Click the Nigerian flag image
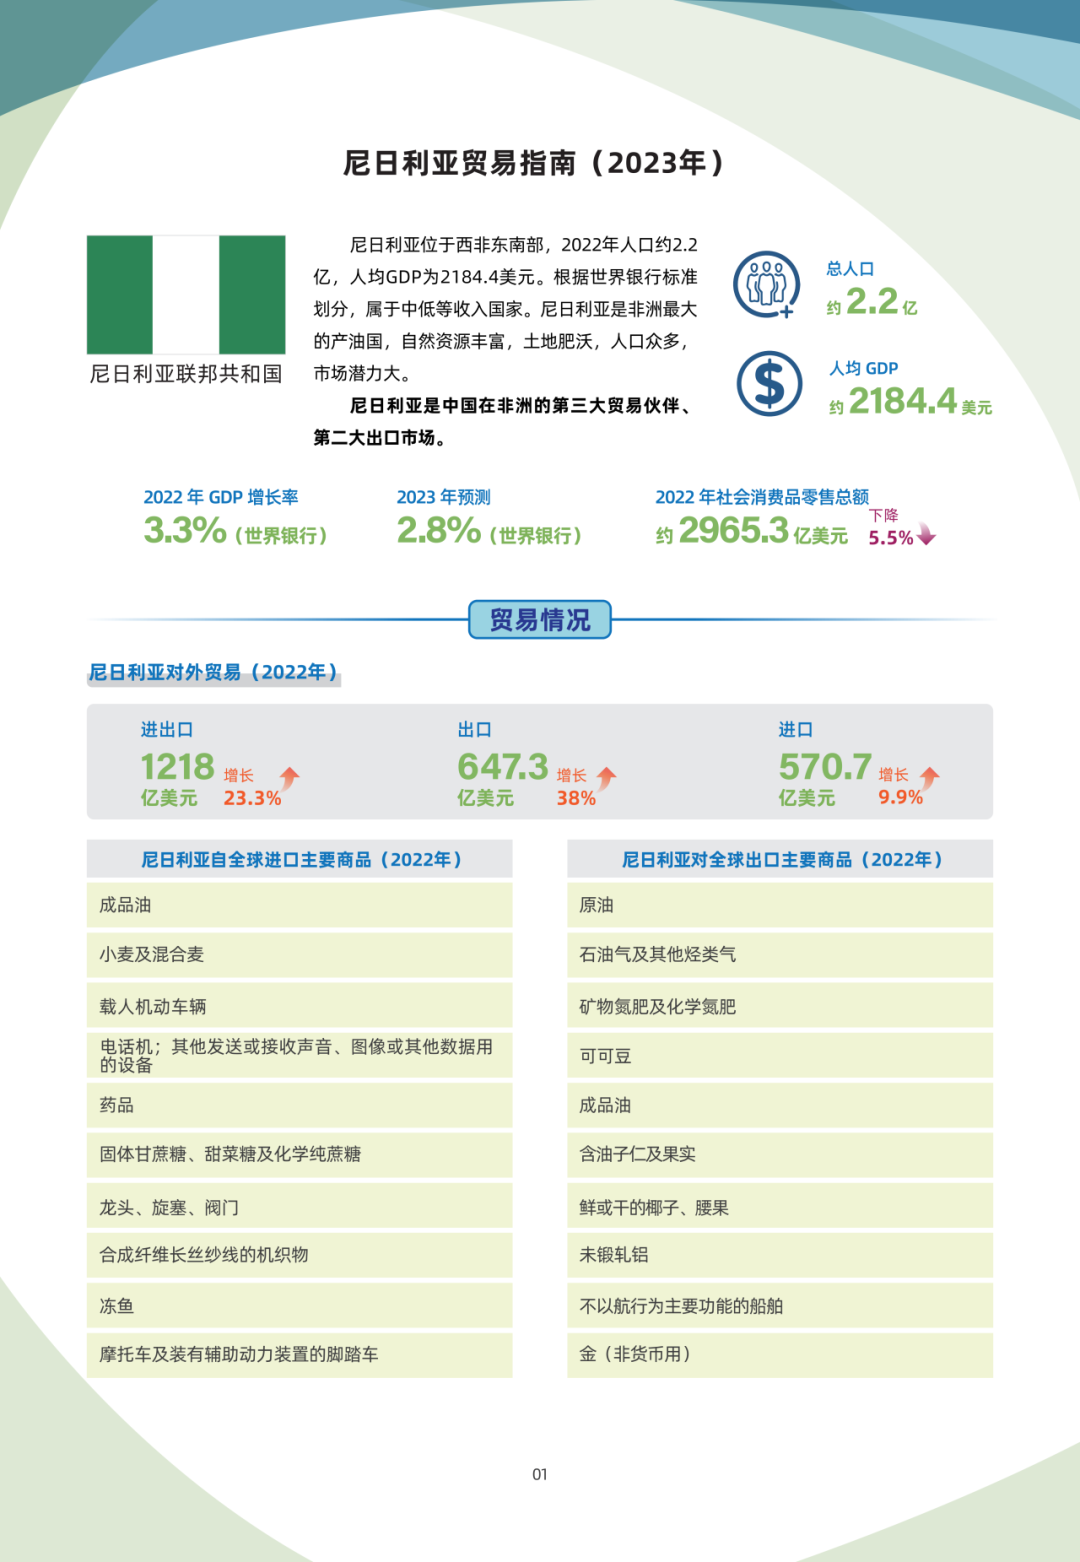Screen dimensions: 1080x1562 tap(186, 295)
